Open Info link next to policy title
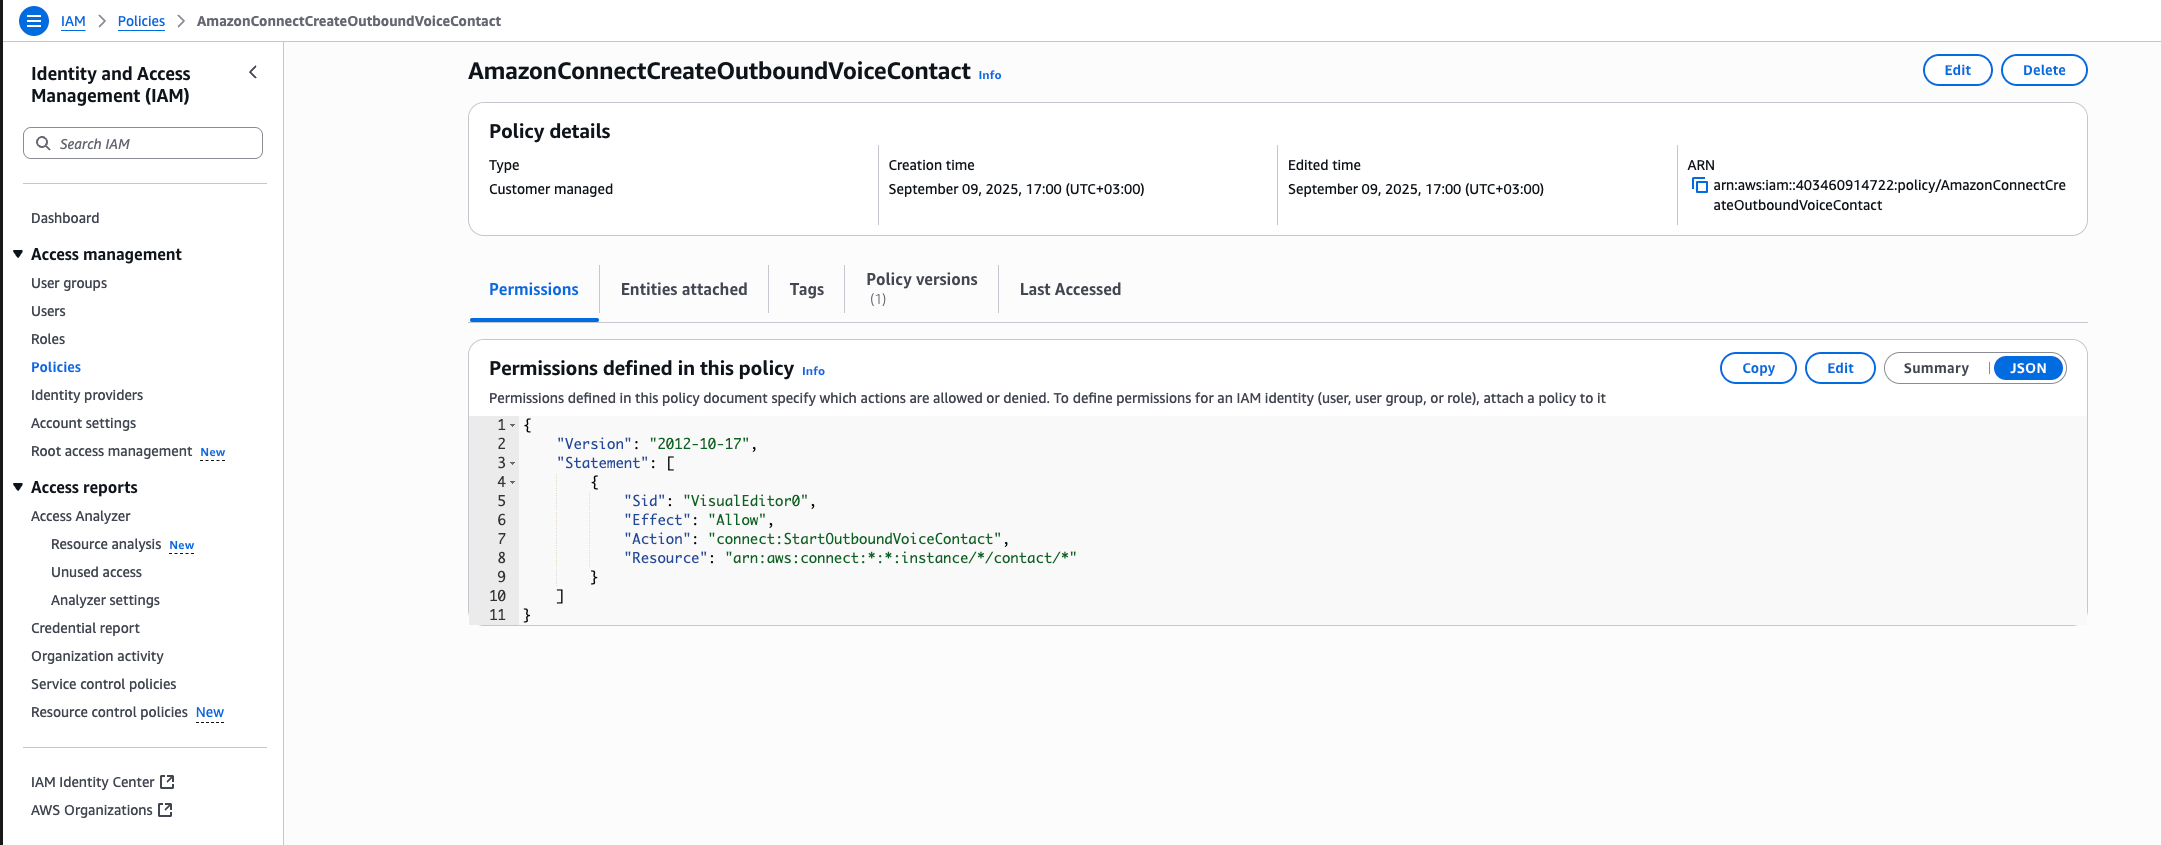The image size is (2161, 845). coord(990,75)
